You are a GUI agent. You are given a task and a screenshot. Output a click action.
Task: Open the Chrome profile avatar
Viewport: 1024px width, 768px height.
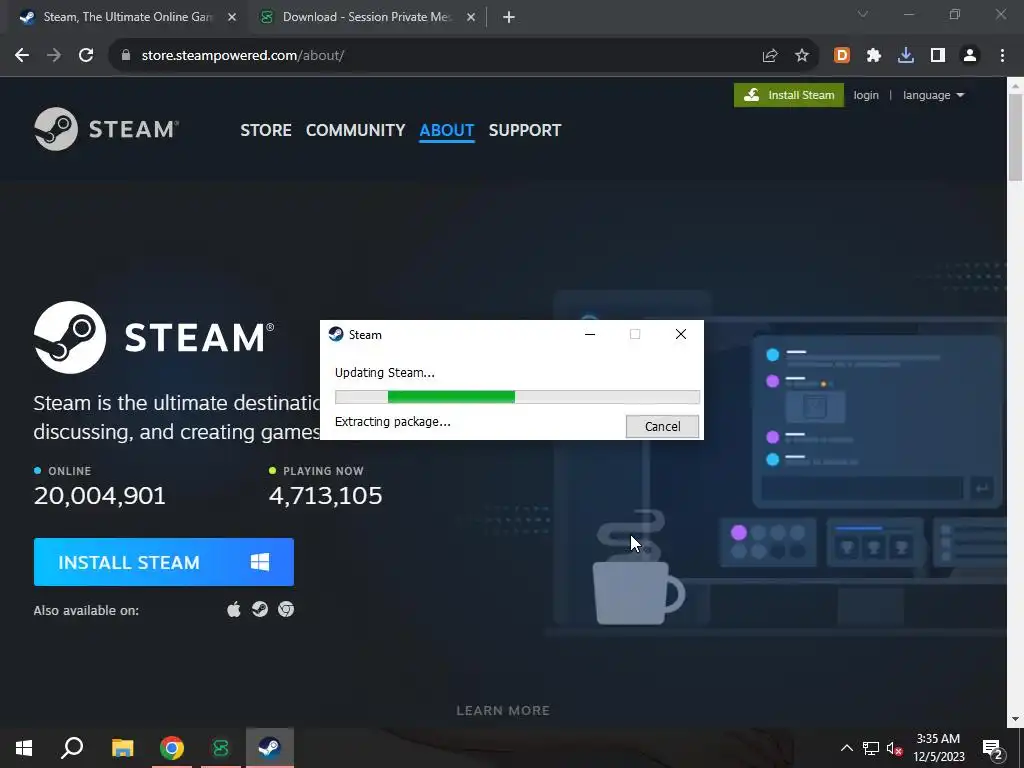(x=970, y=56)
